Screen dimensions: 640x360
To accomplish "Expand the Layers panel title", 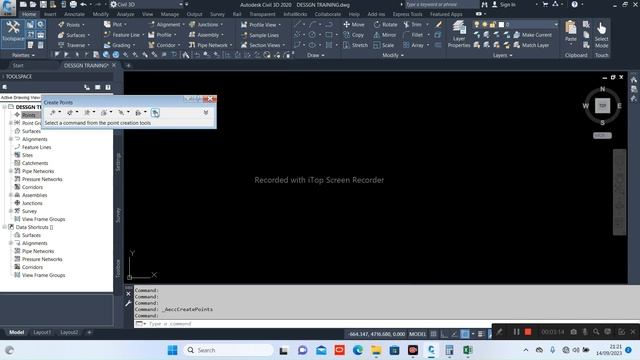I will (x=502, y=55).
